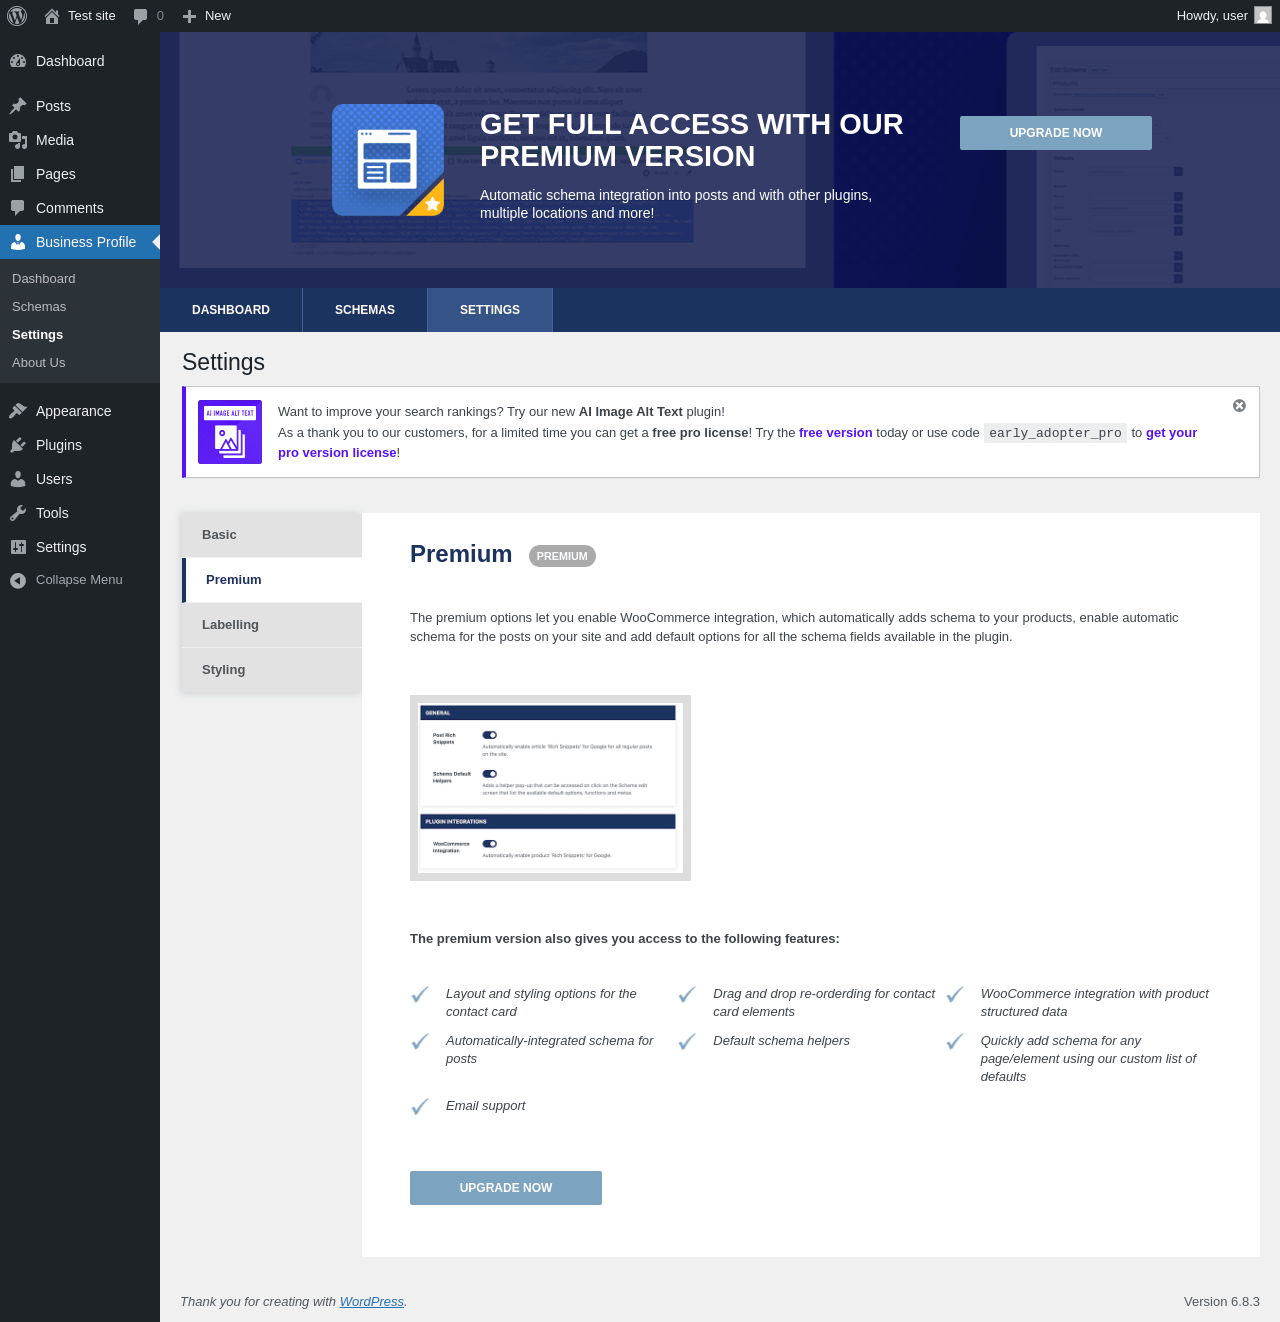This screenshot has width=1280, height=1322.
Task: Click the Media icon in sidebar
Action: (18, 140)
